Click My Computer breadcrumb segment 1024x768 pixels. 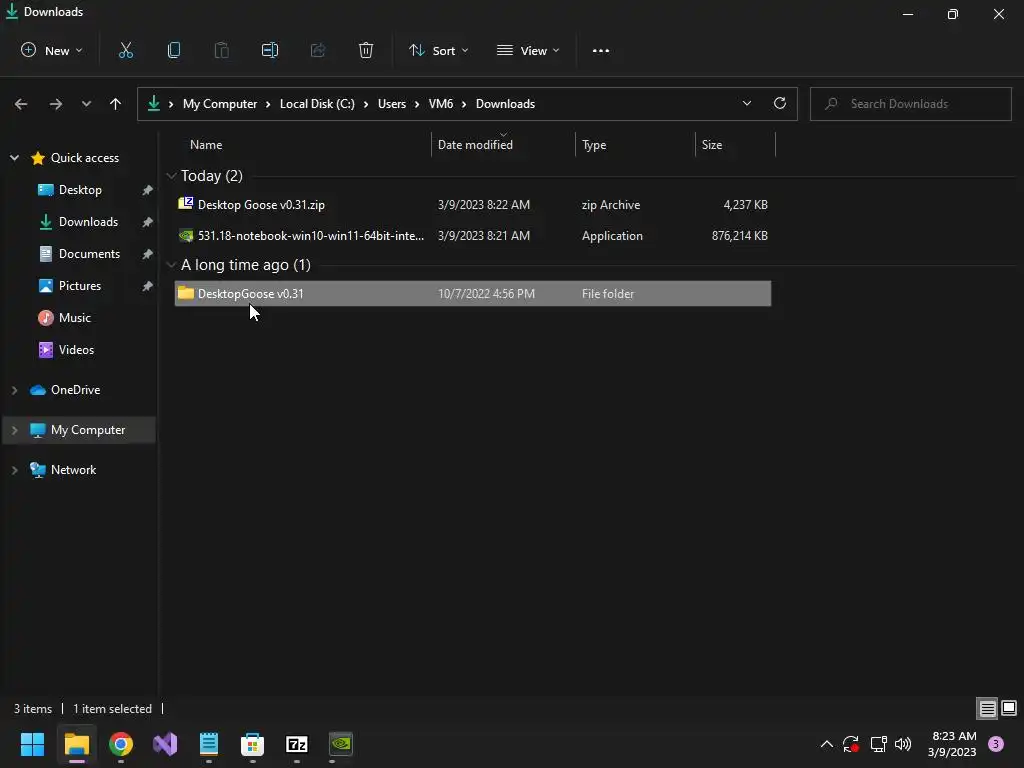tap(219, 104)
